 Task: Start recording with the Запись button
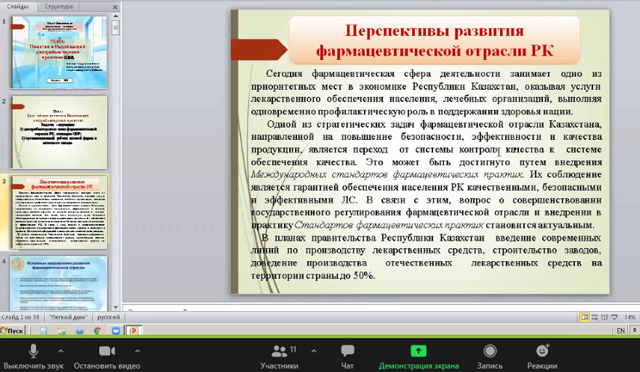[x=490, y=357]
